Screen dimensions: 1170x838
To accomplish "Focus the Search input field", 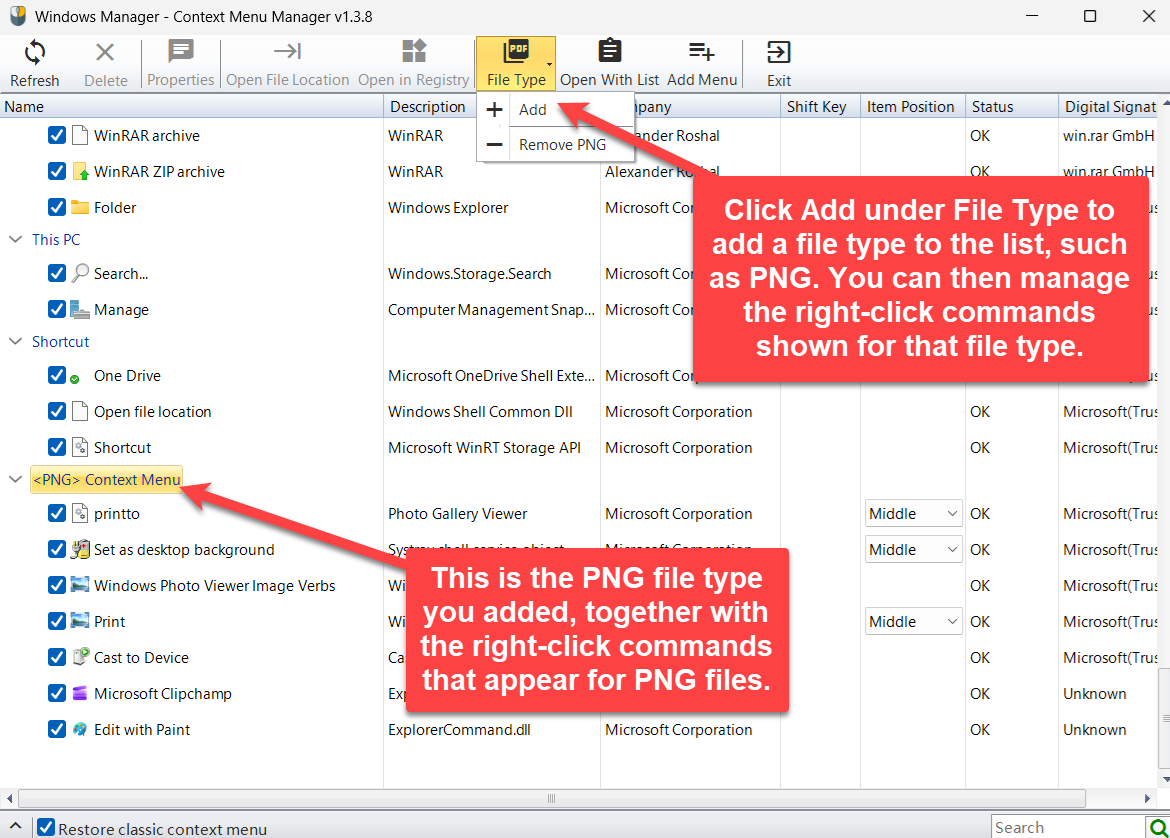I will (x=1069, y=828).
